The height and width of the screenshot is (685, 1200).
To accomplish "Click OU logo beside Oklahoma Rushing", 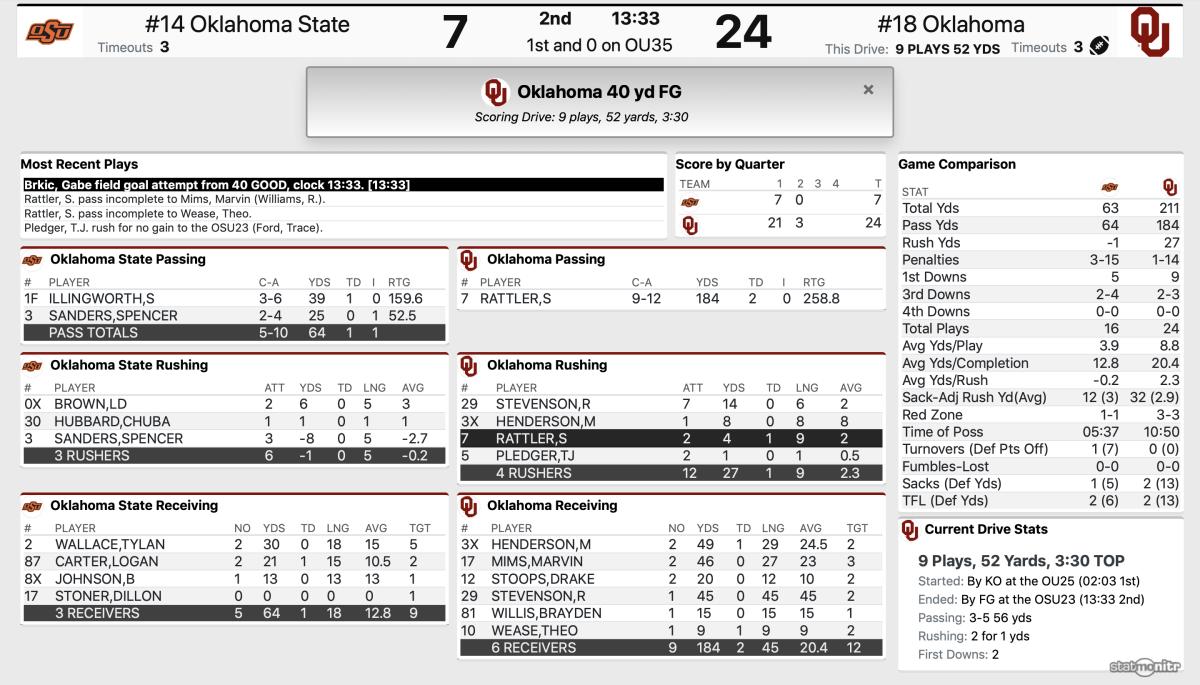I will 469,365.
